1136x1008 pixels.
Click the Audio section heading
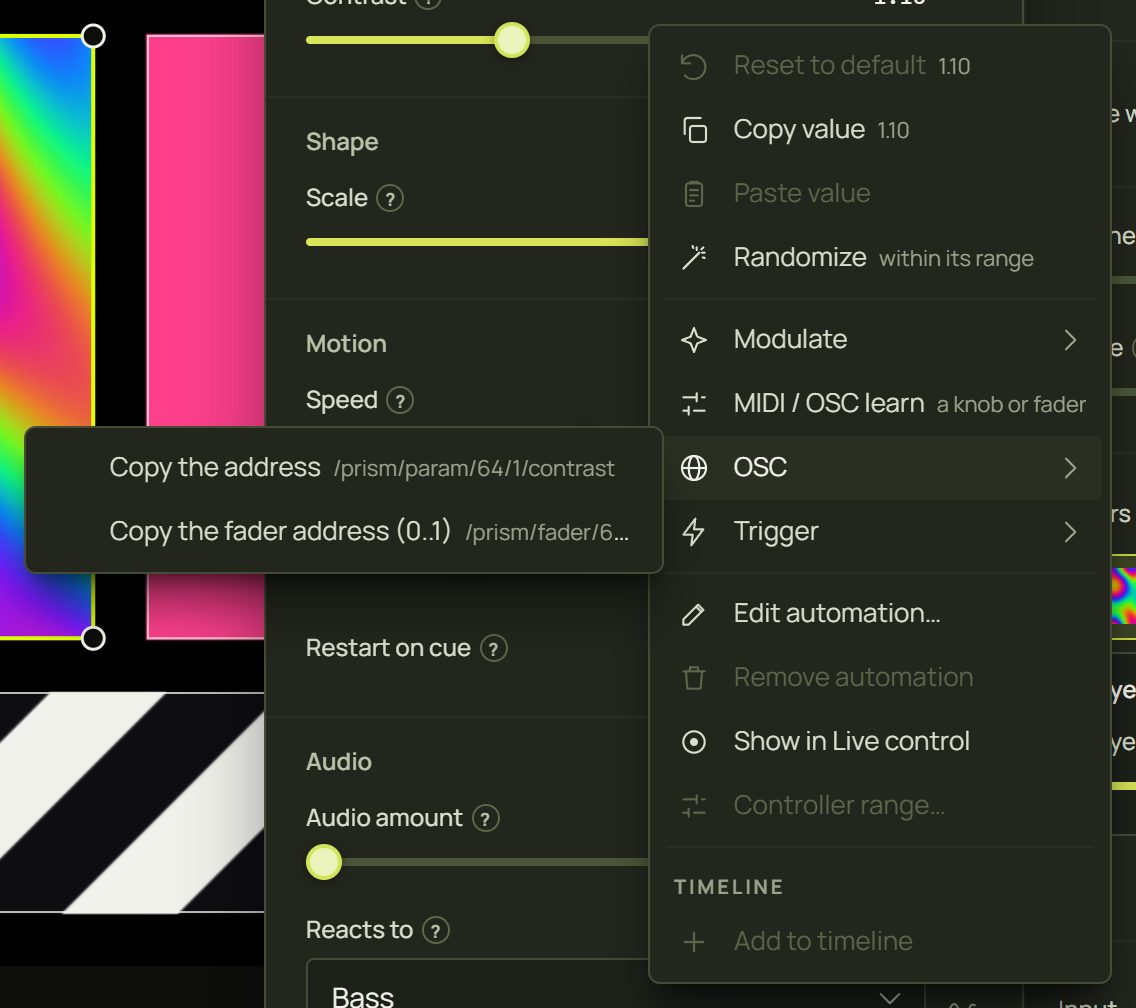click(x=338, y=762)
